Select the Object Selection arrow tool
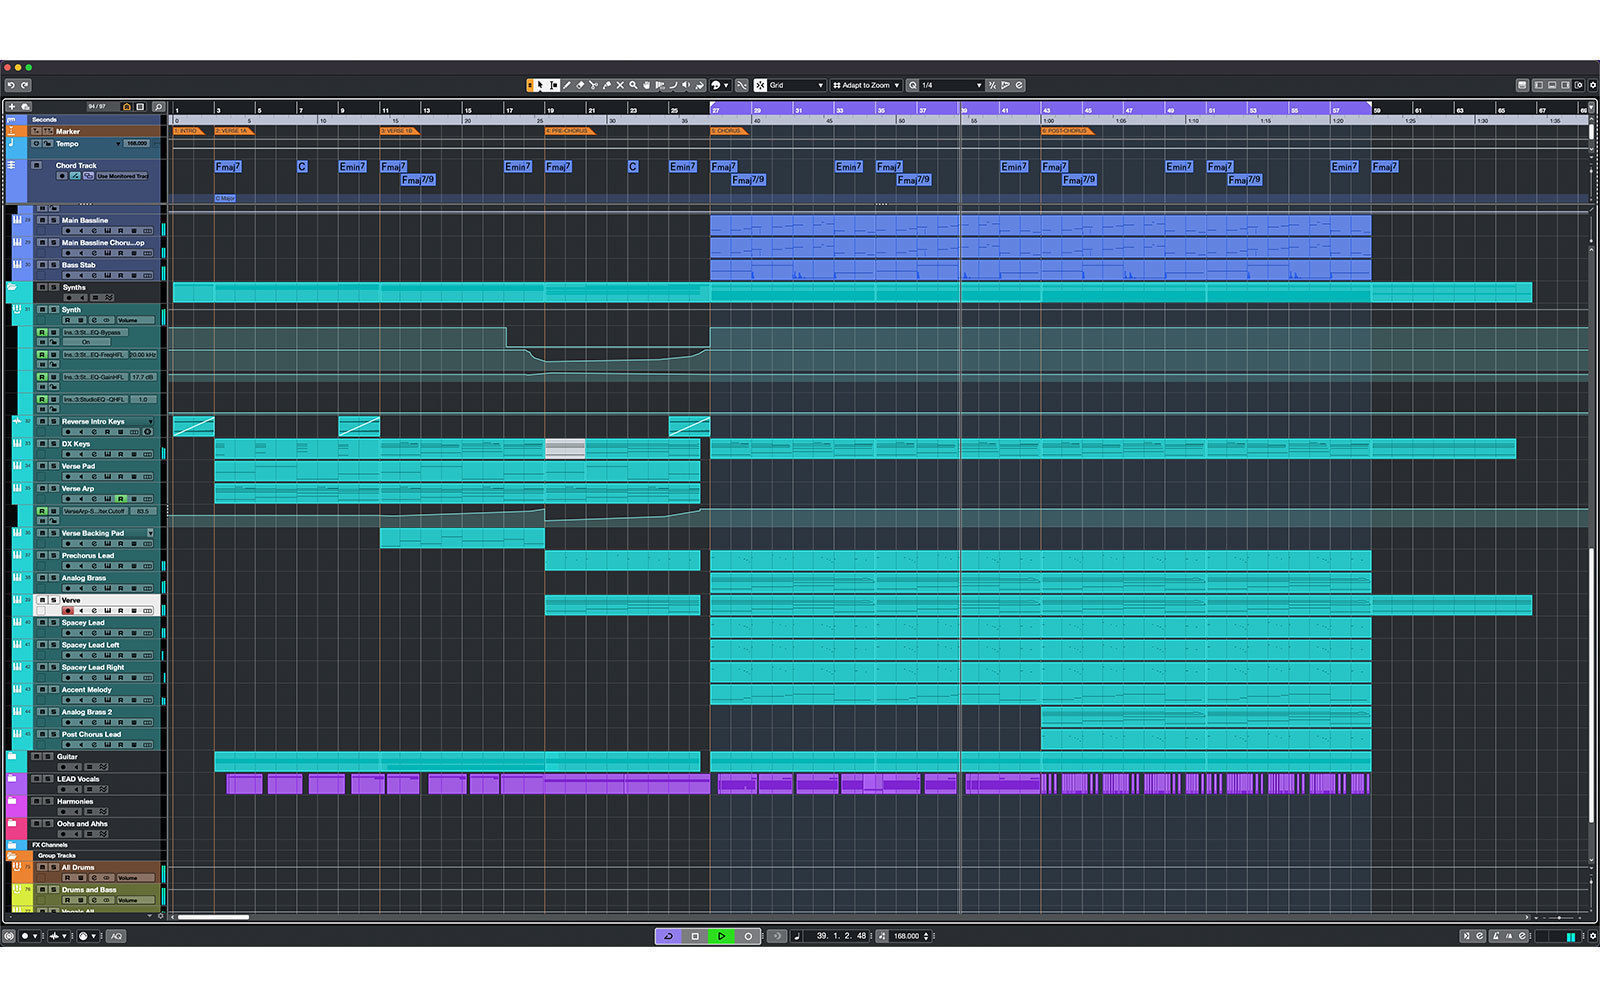The image size is (1600, 1007). pyautogui.click(x=540, y=85)
